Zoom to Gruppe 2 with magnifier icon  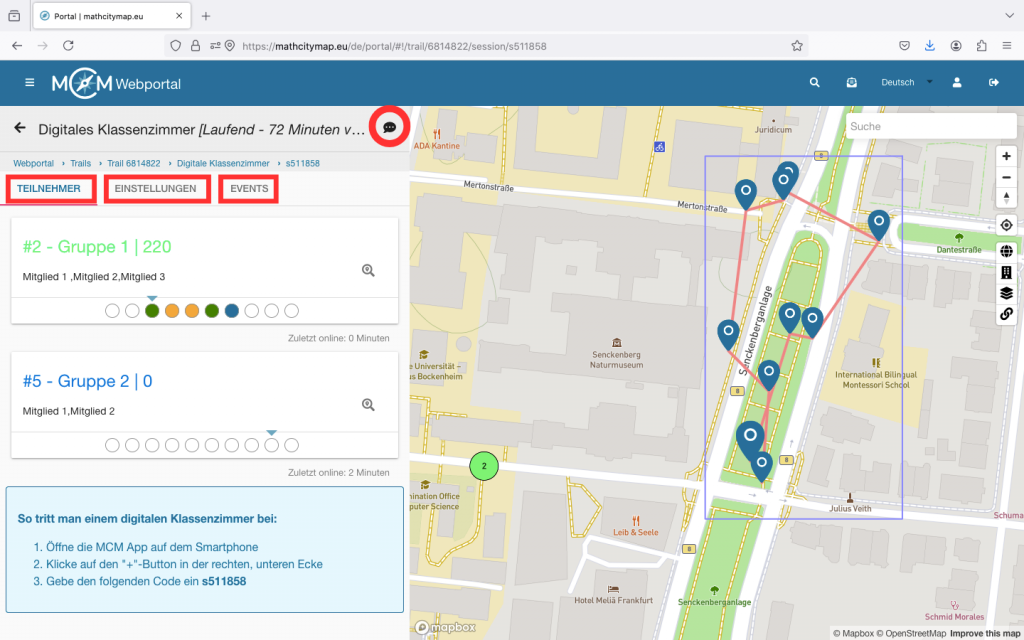click(368, 405)
